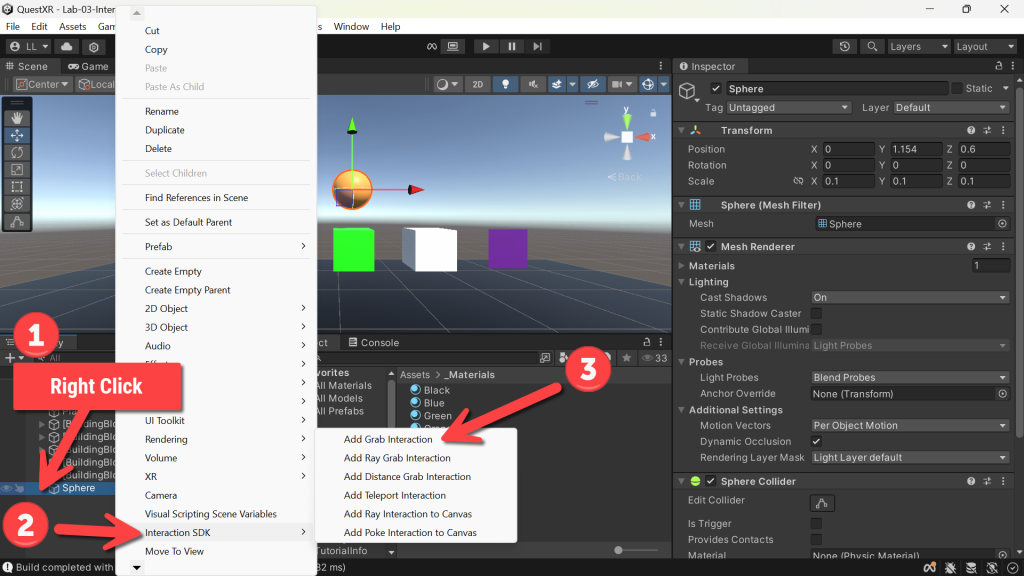1024x576 pixels.
Task: Click the Sphere name input field
Action: [837, 89]
